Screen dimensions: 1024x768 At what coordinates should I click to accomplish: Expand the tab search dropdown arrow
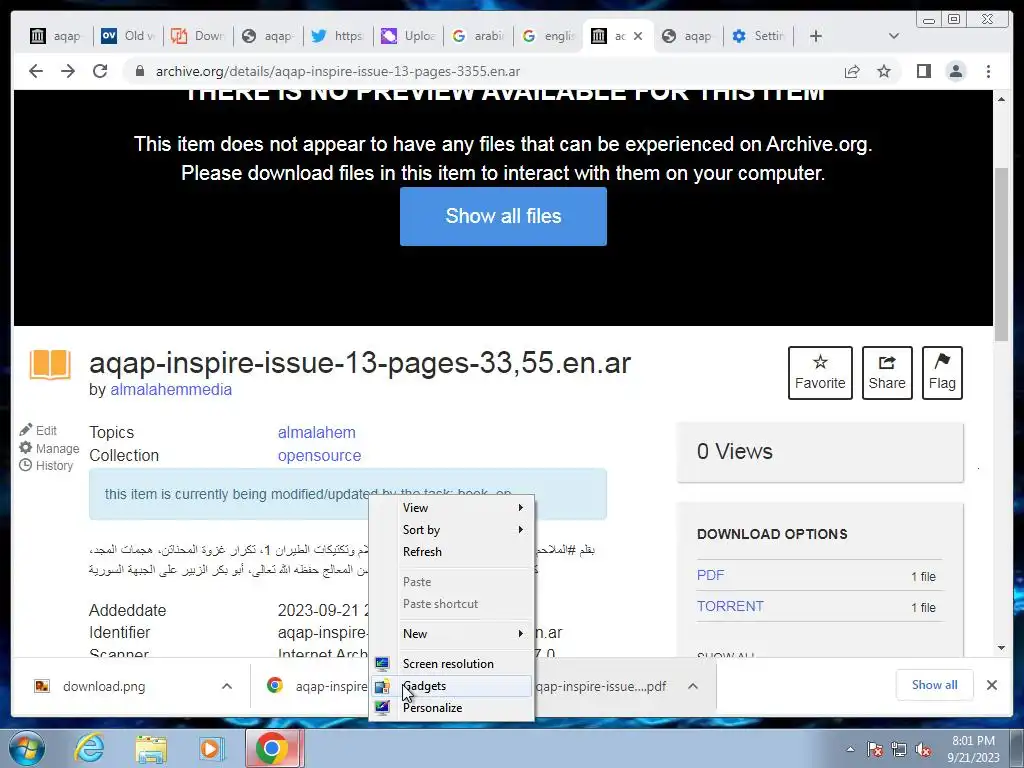pos(894,36)
